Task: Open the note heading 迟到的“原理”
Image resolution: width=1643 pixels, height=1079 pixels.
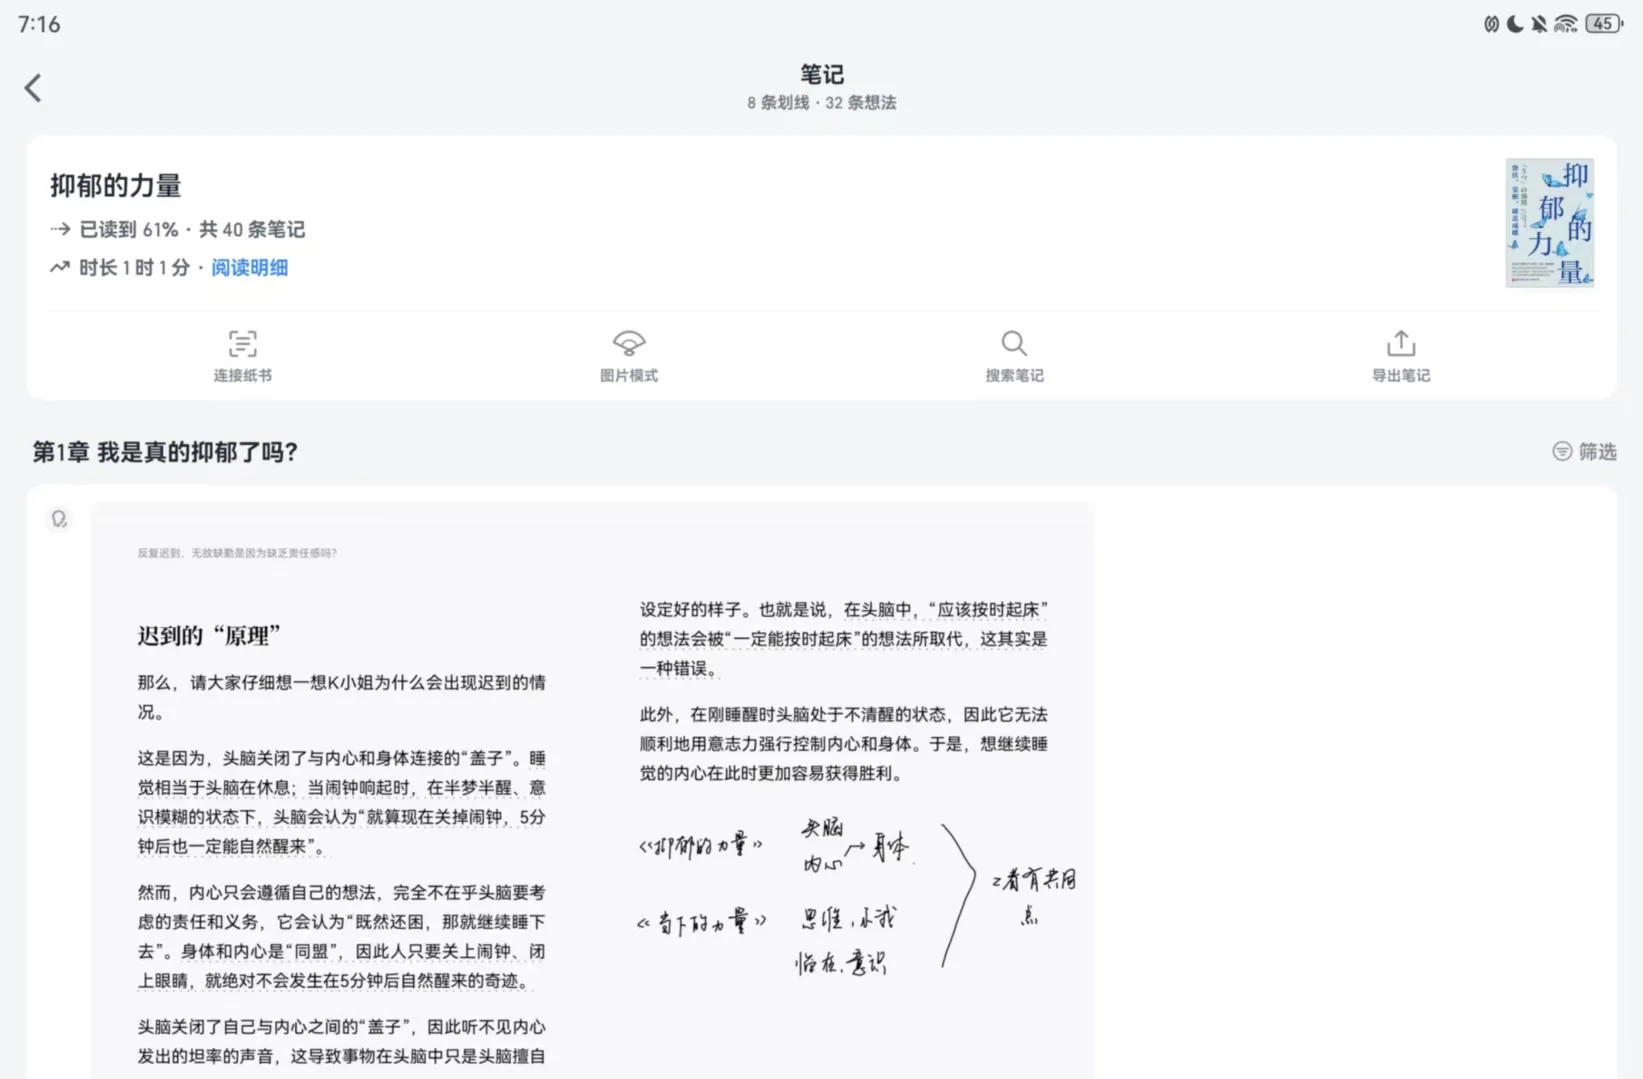Action: coord(209,636)
